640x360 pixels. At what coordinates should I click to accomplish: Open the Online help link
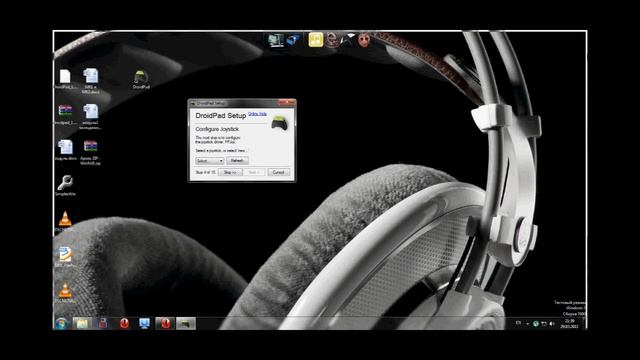(x=258, y=114)
